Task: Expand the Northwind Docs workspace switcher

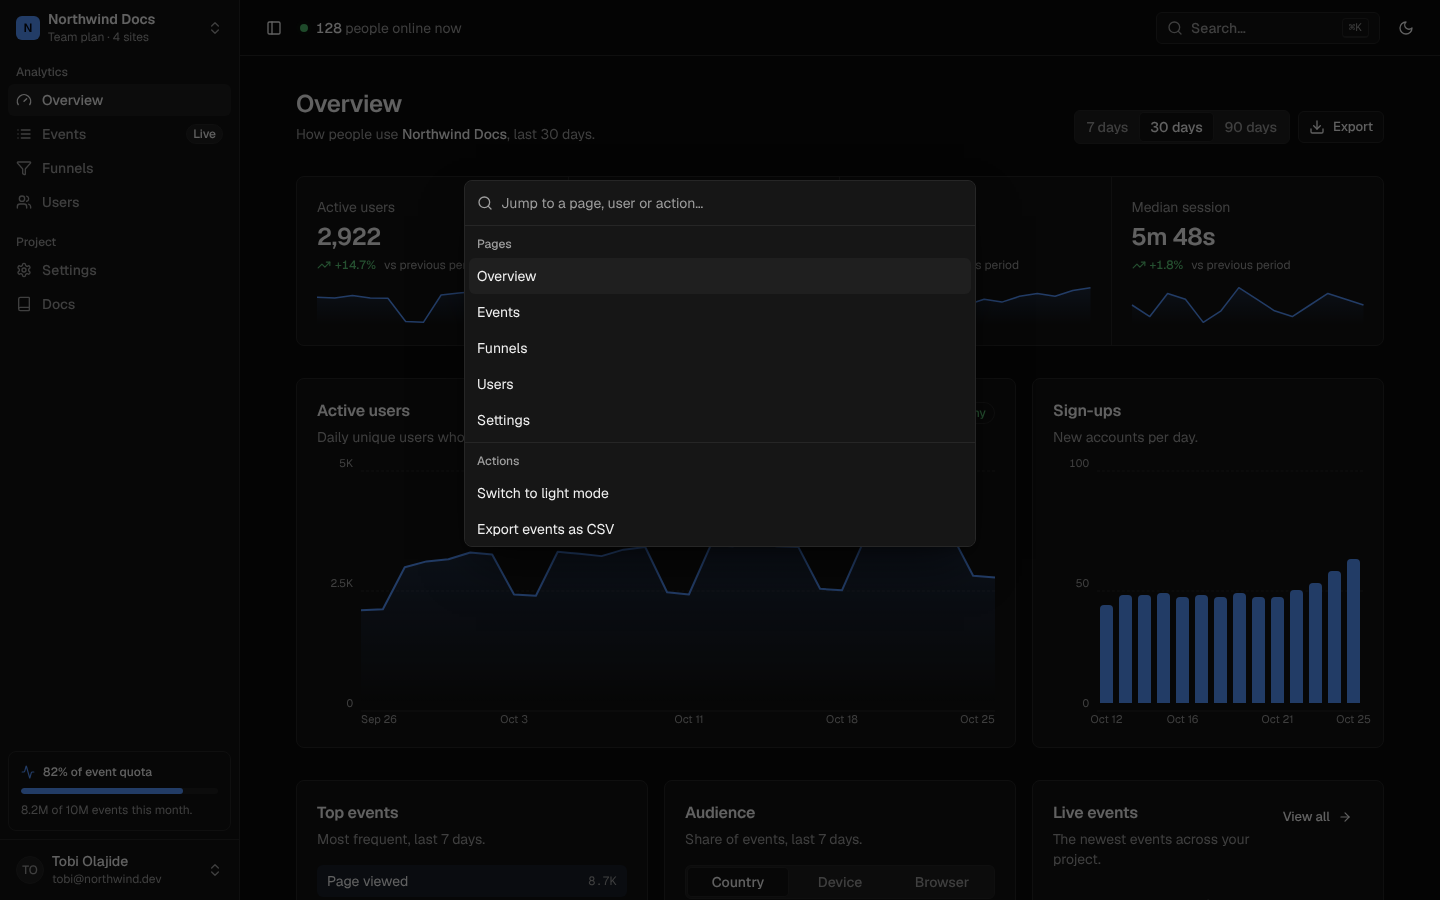Action: pyautogui.click(x=119, y=28)
